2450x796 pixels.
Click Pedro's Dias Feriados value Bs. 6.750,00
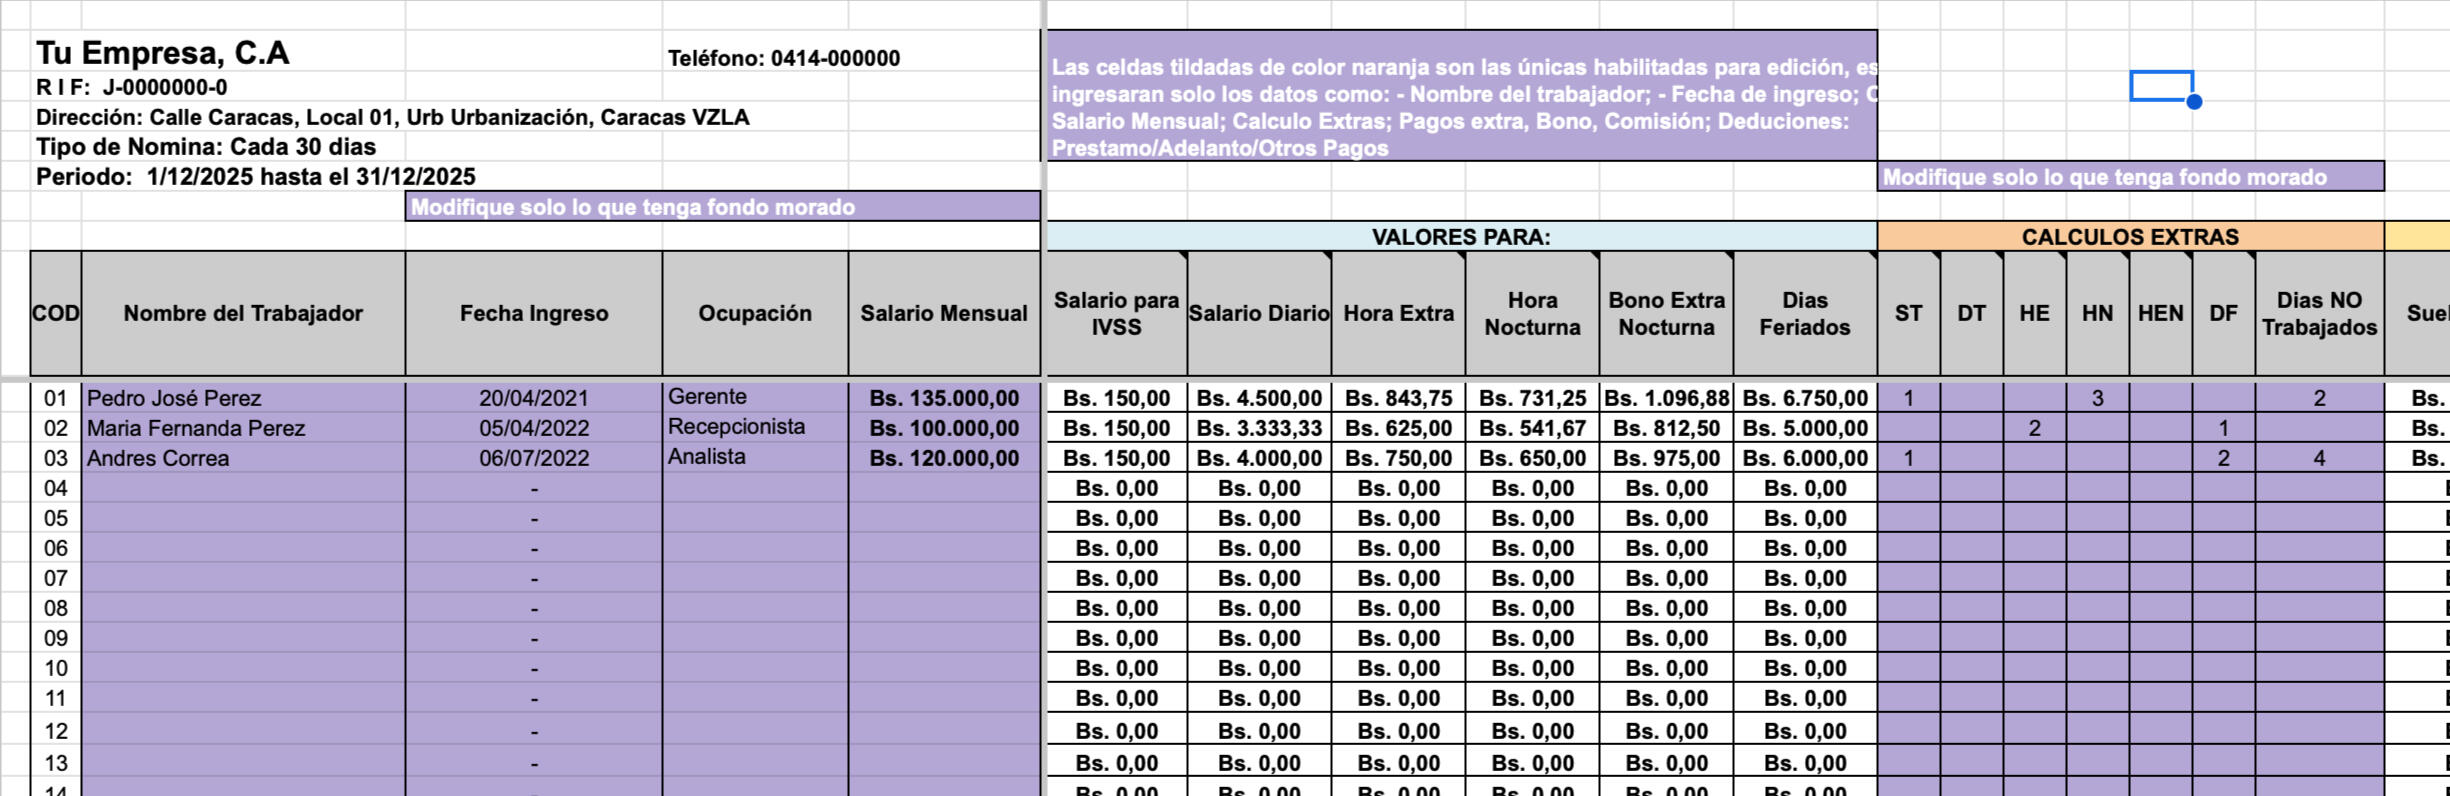click(1805, 398)
